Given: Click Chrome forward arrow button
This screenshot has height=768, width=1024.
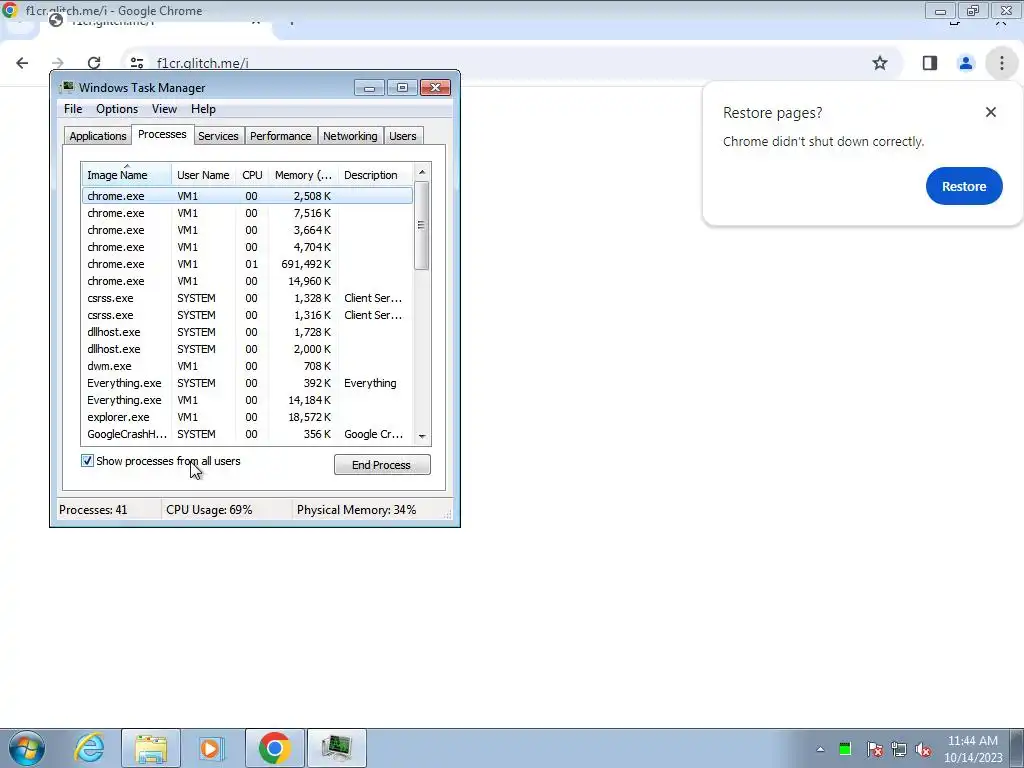Looking at the screenshot, I should (x=57, y=63).
